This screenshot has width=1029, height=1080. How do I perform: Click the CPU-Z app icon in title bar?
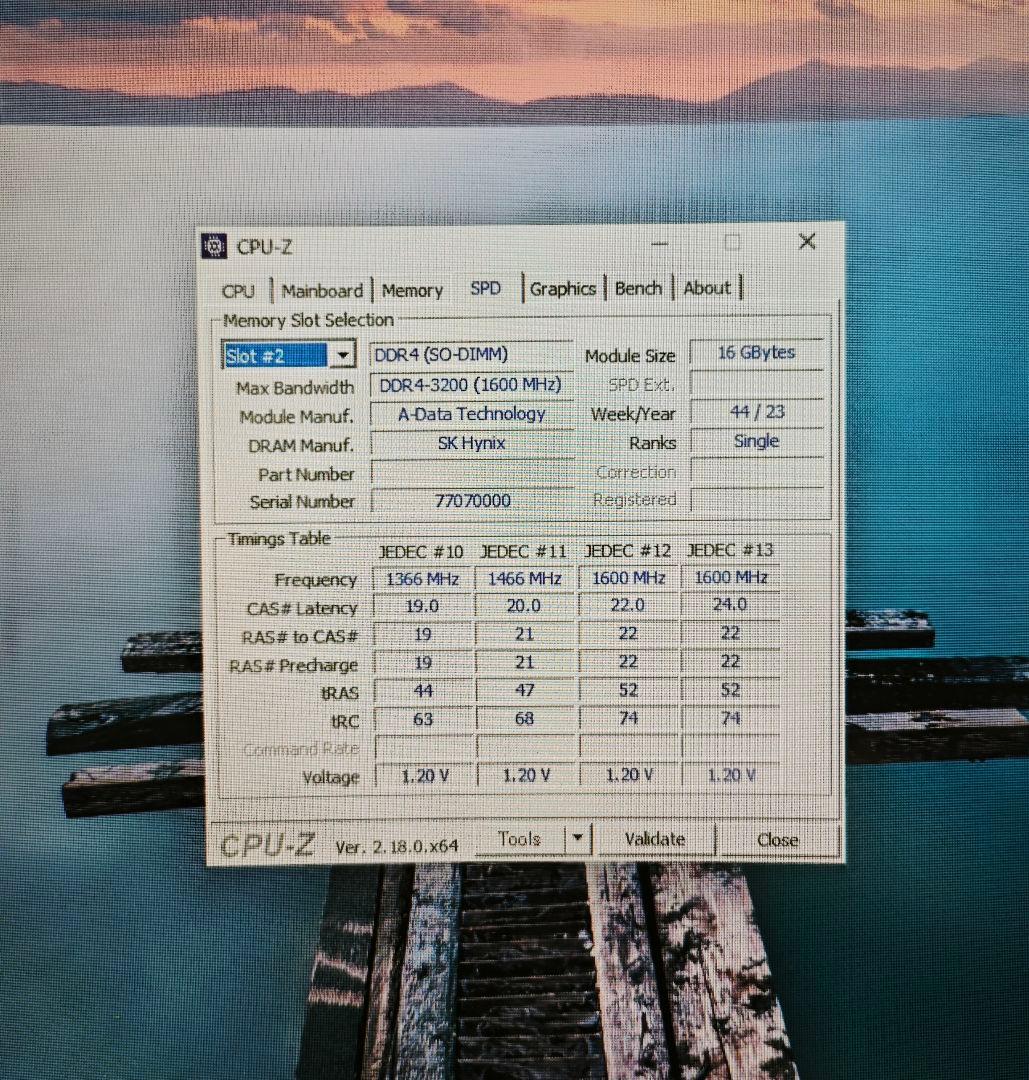click(214, 246)
